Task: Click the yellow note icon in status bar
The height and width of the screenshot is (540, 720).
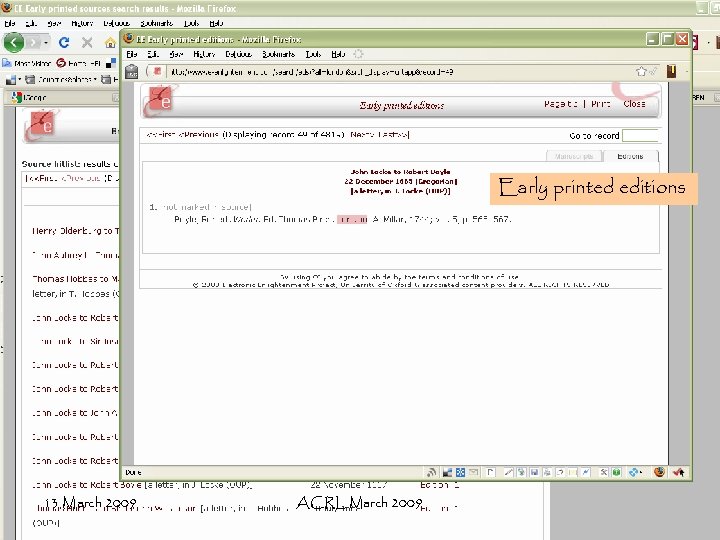Action: tap(573, 472)
